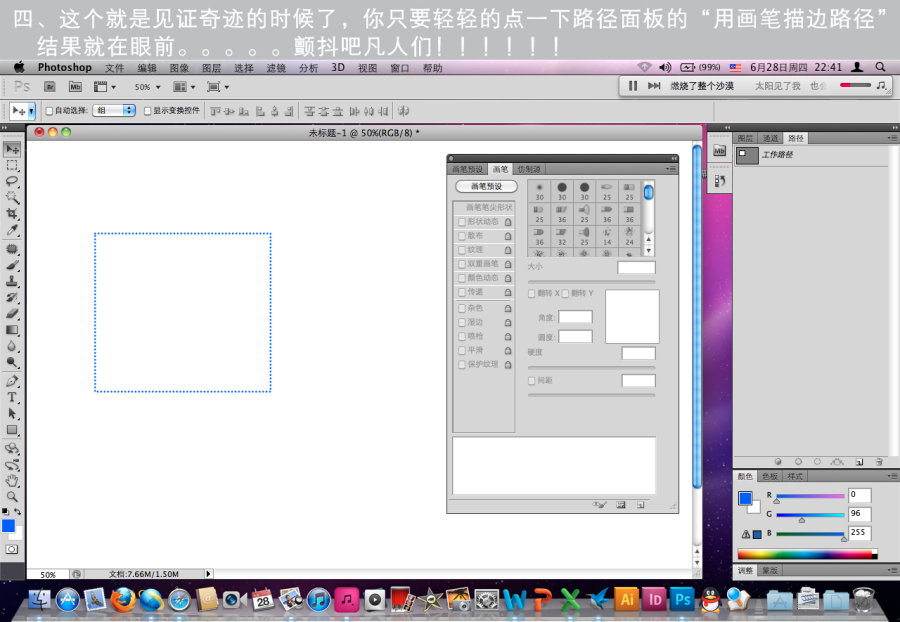The height and width of the screenshot is (622, 900).
Task: Select the Gradient tool
Action: click(x=12, y=330)
